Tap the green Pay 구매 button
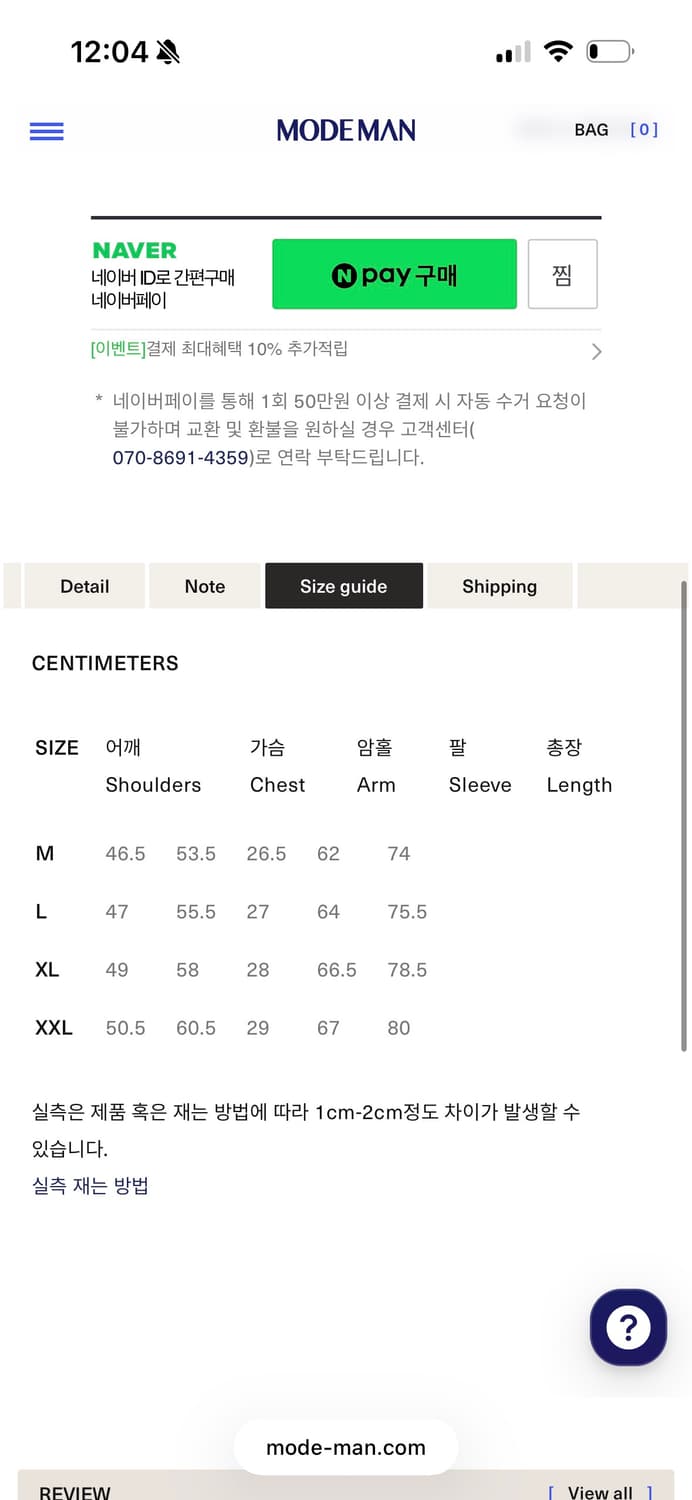The height and width of the screenshot is (1500, 692). pos(394,273)
